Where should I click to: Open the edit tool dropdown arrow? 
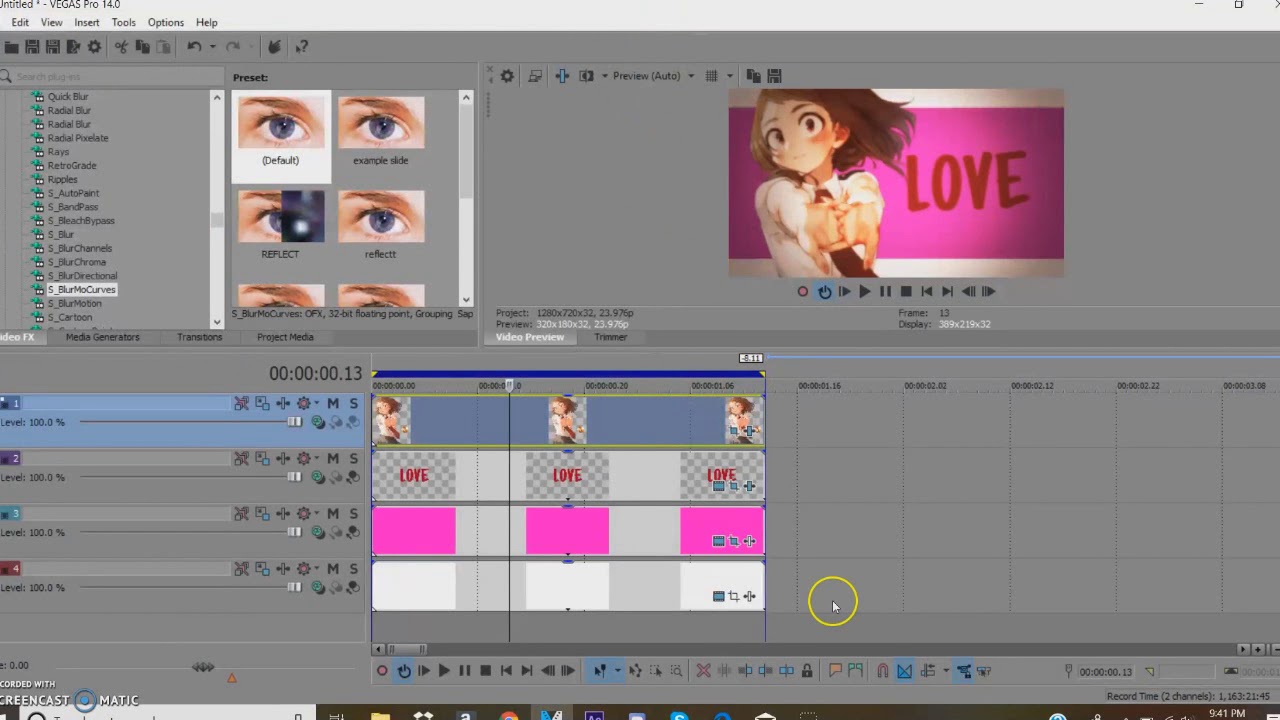tap(617, 671)
